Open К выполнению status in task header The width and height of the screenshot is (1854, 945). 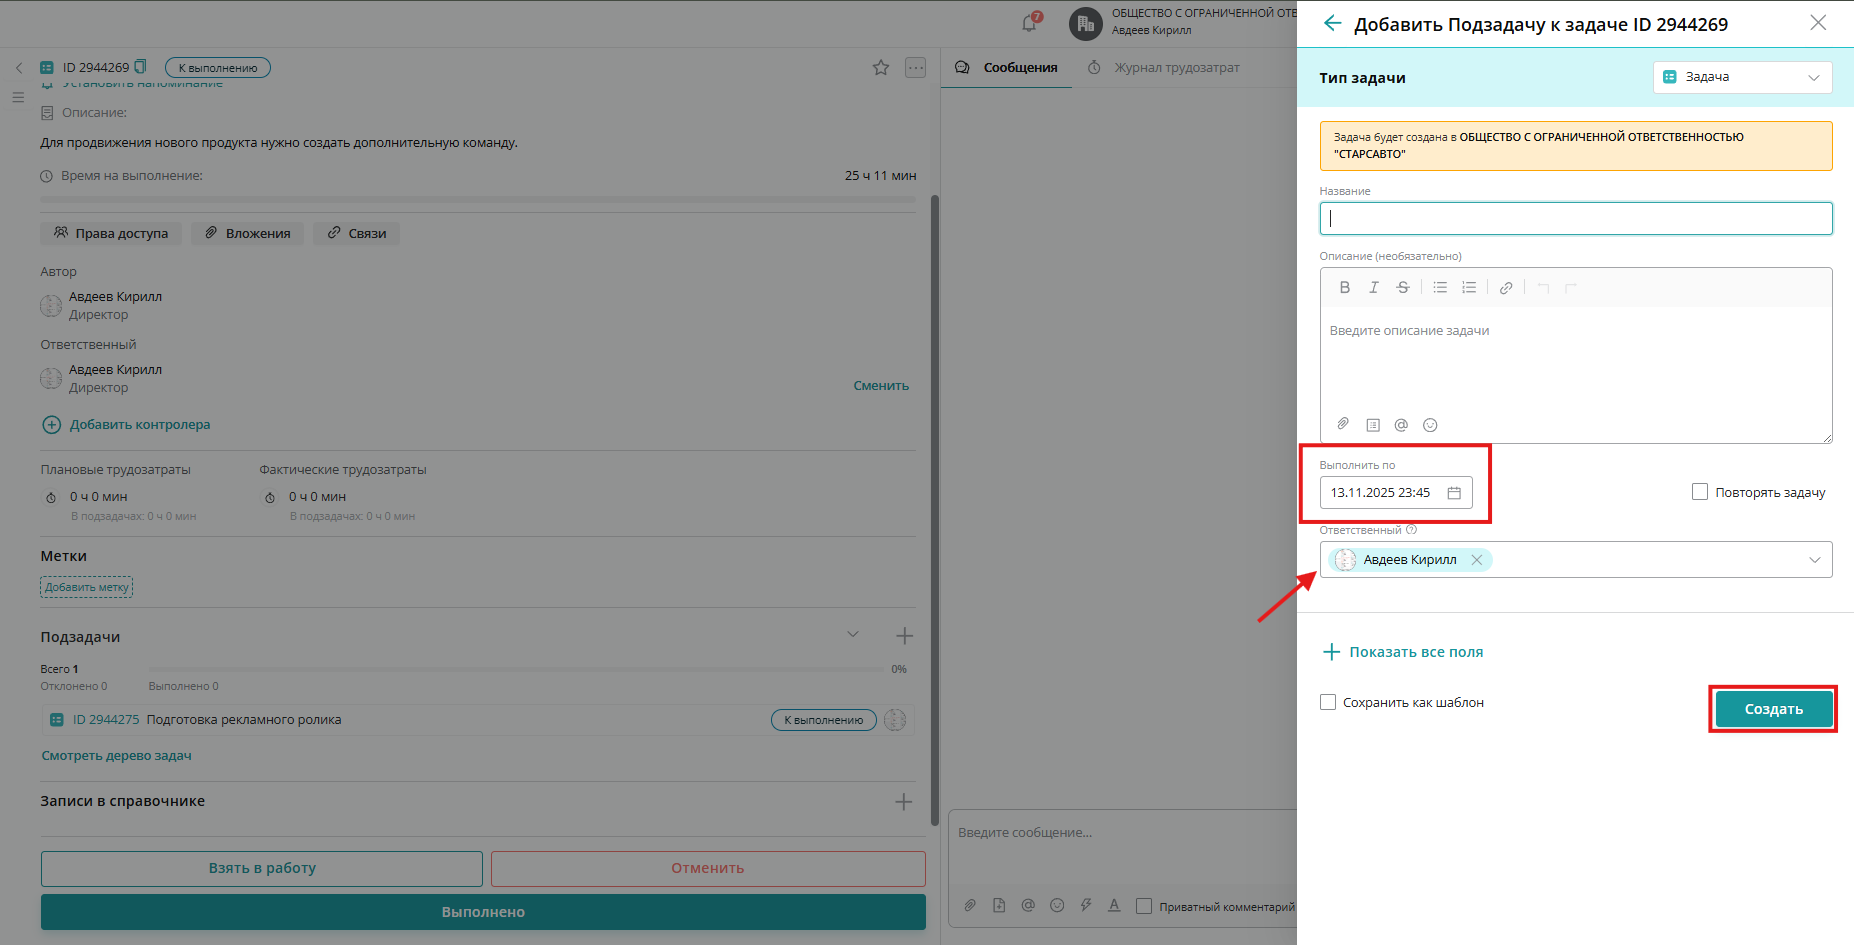218,68
